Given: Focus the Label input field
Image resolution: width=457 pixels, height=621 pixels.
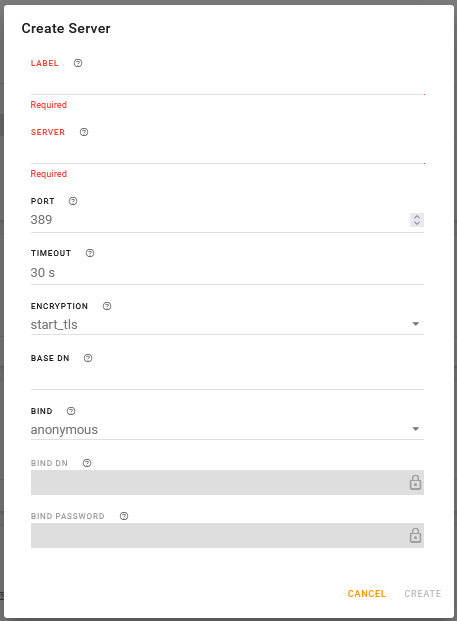Looking at the screenshot, I should [x=227, y=83].
